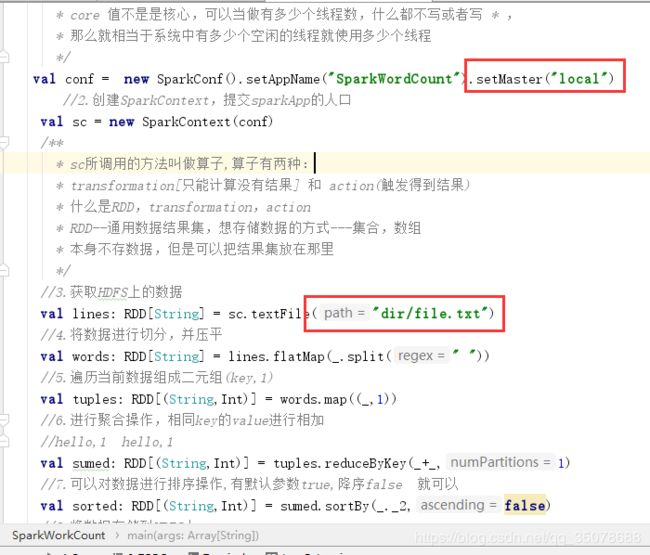The width and height of the screenshot is (650, 555).
Task: Click fold end marker above val conf line
Action: coord(4,57)
